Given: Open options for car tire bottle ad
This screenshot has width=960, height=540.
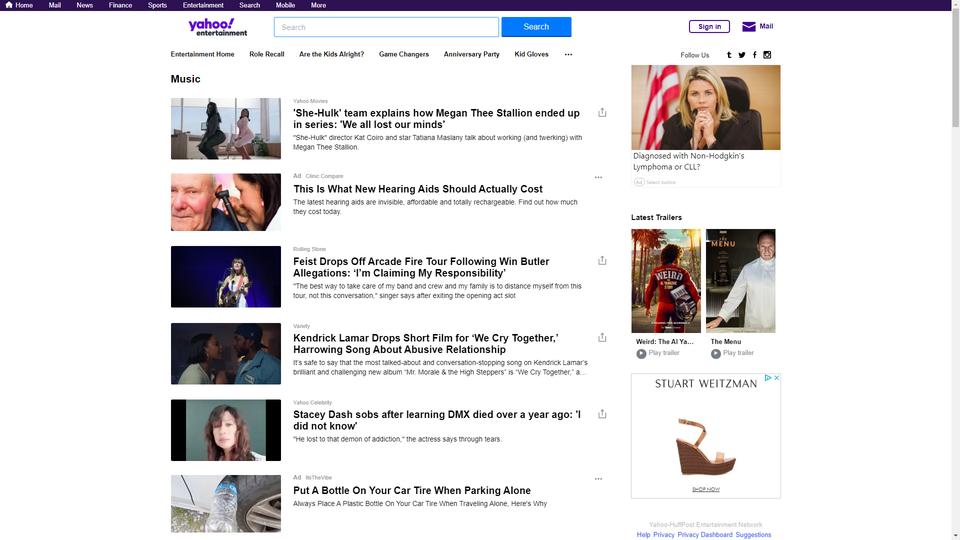Looking at the screenshot, I should [x=598, y=479].
